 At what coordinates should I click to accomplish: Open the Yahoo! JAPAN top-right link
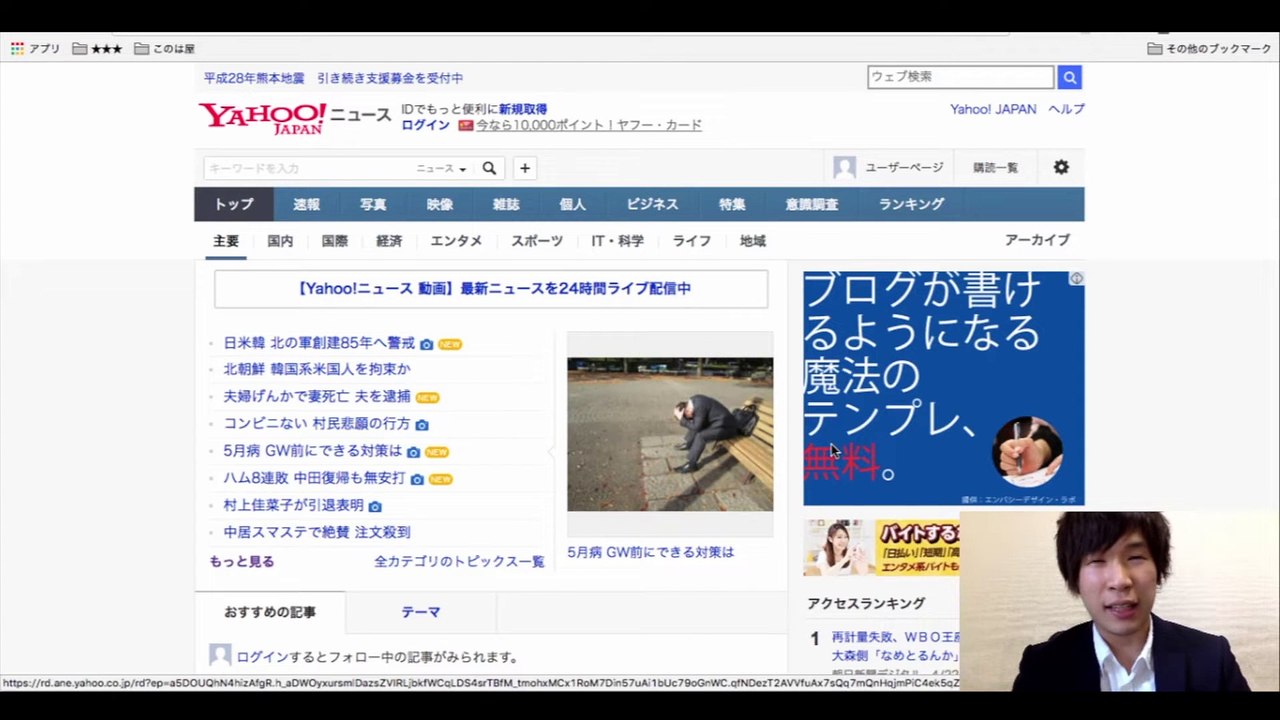(x=993, y=109)
